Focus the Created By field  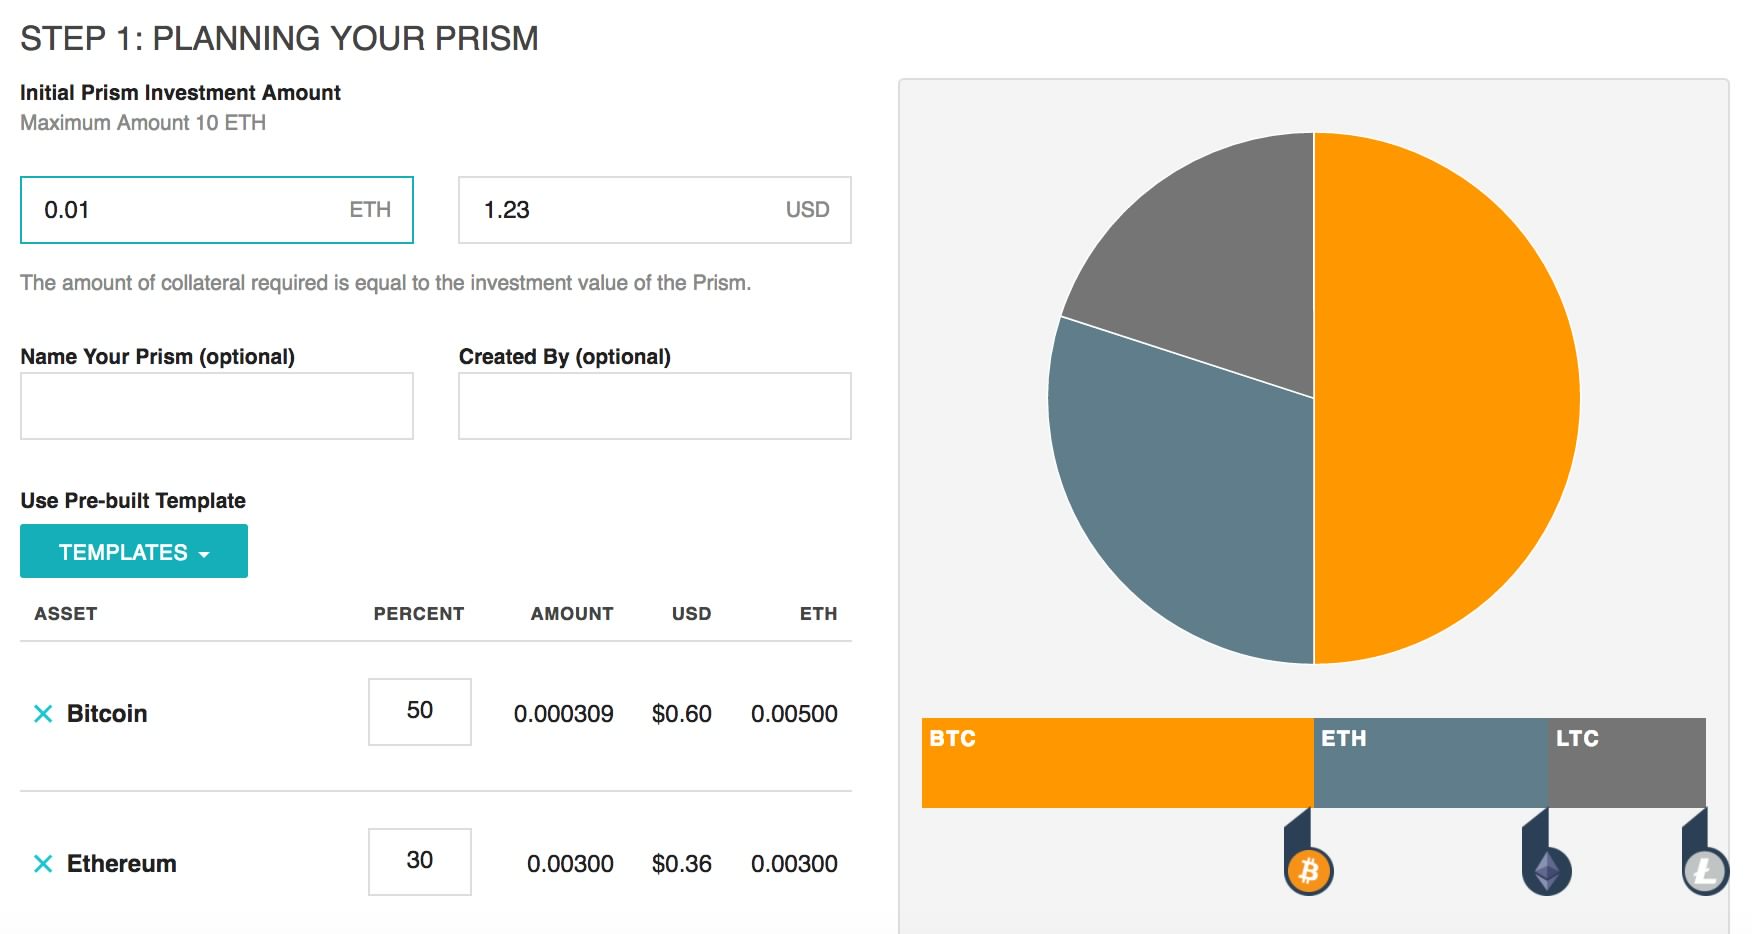(x=654, y=406)
